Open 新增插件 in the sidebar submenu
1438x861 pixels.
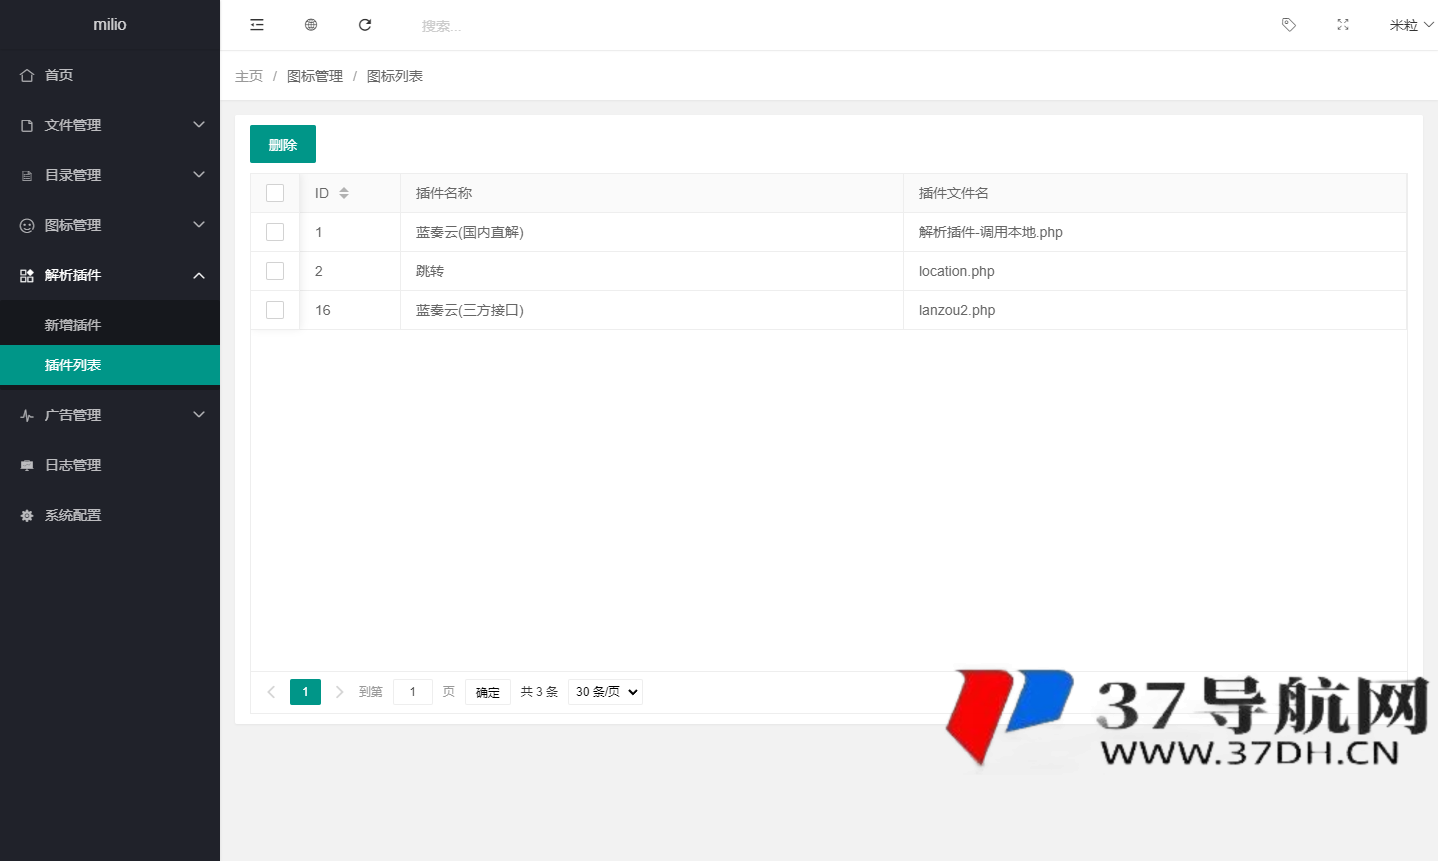[73, 325]
